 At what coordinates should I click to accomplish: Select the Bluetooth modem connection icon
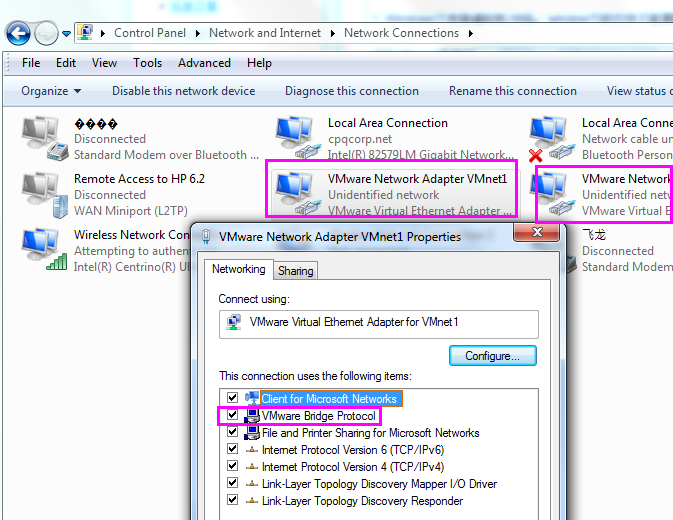coord(45,138)
